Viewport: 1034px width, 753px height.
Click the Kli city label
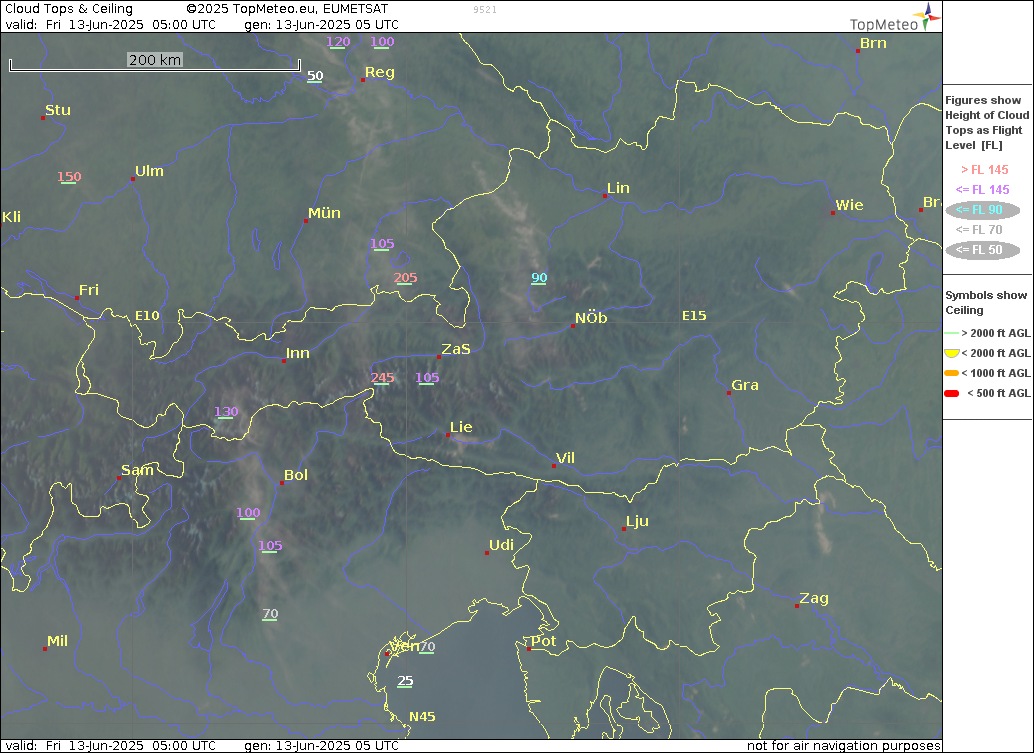pyautogui.click(x=11, y=217)
